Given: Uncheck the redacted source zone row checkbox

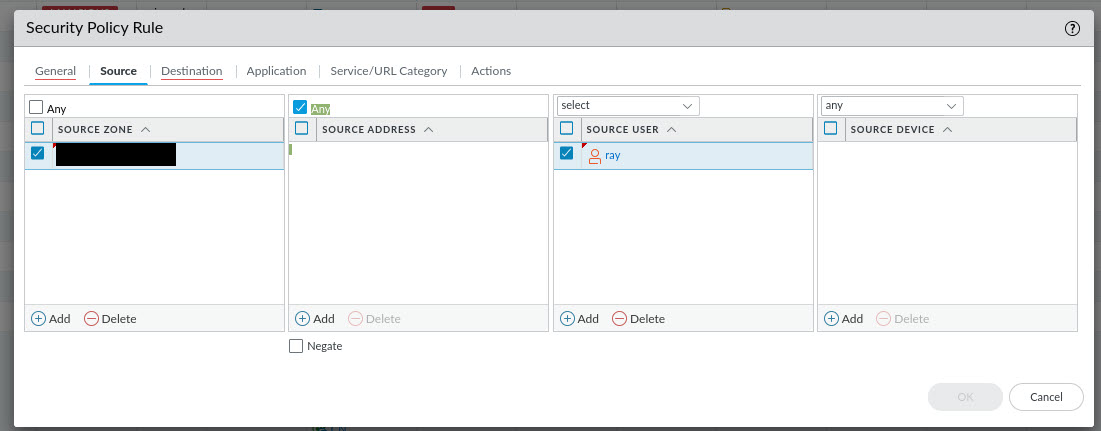Looking at the screenshot, I should pyautogui.click(x=38, y=153).
